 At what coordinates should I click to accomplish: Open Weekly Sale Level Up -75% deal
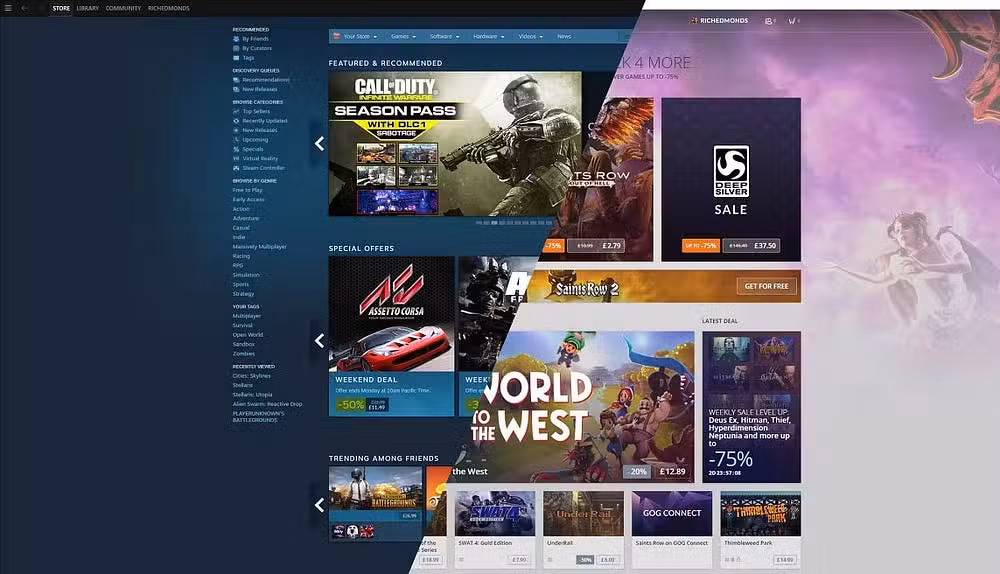pos(751,407)
